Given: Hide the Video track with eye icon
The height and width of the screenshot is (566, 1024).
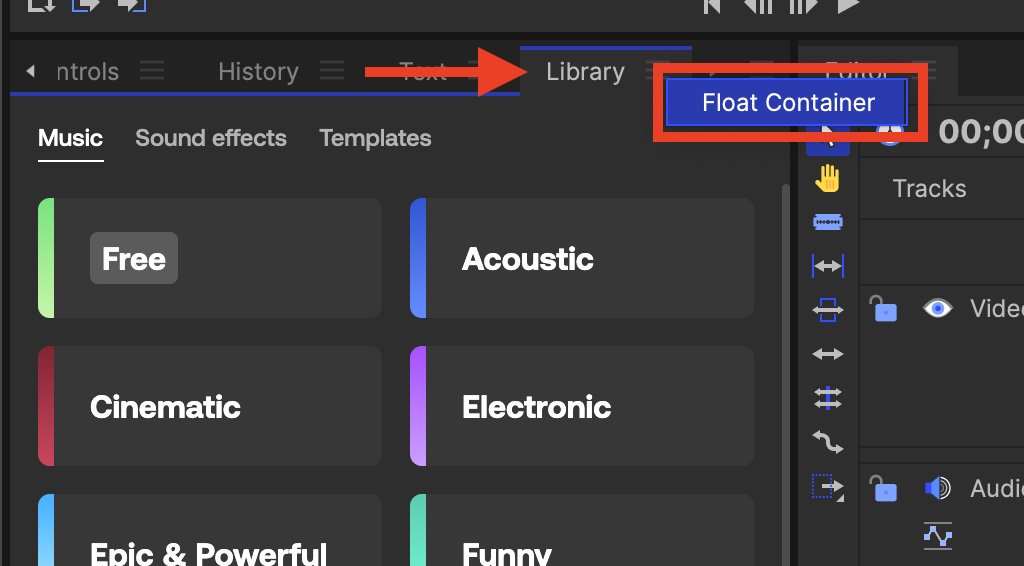Looking at the screenshot, I should 937,308.
